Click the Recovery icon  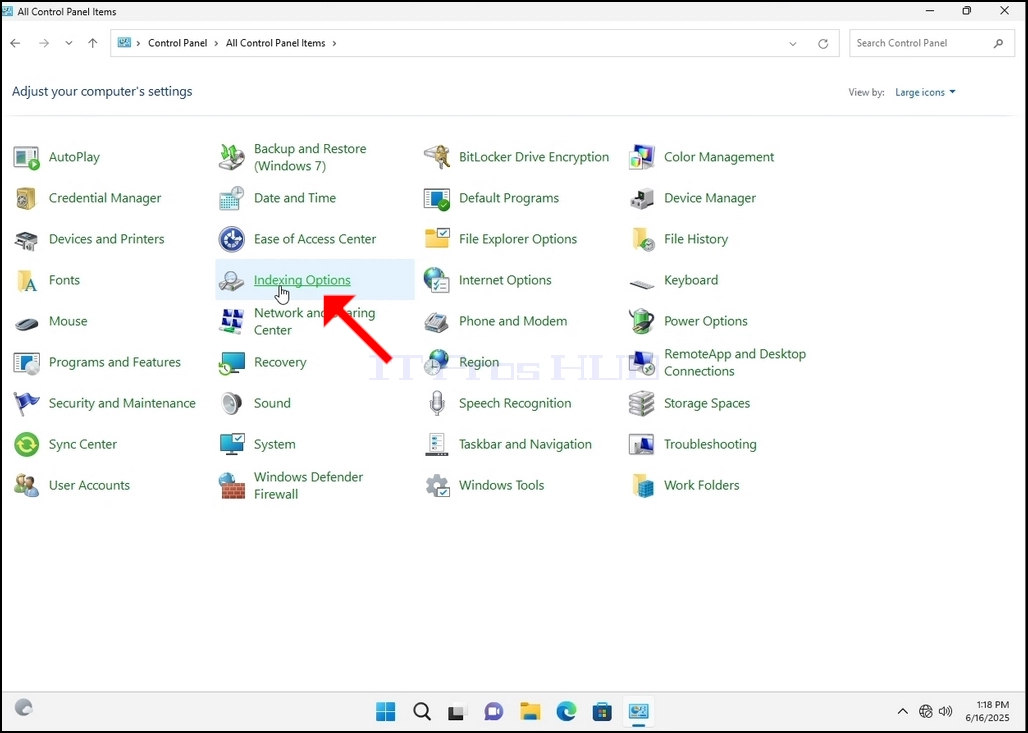[231, 363]
